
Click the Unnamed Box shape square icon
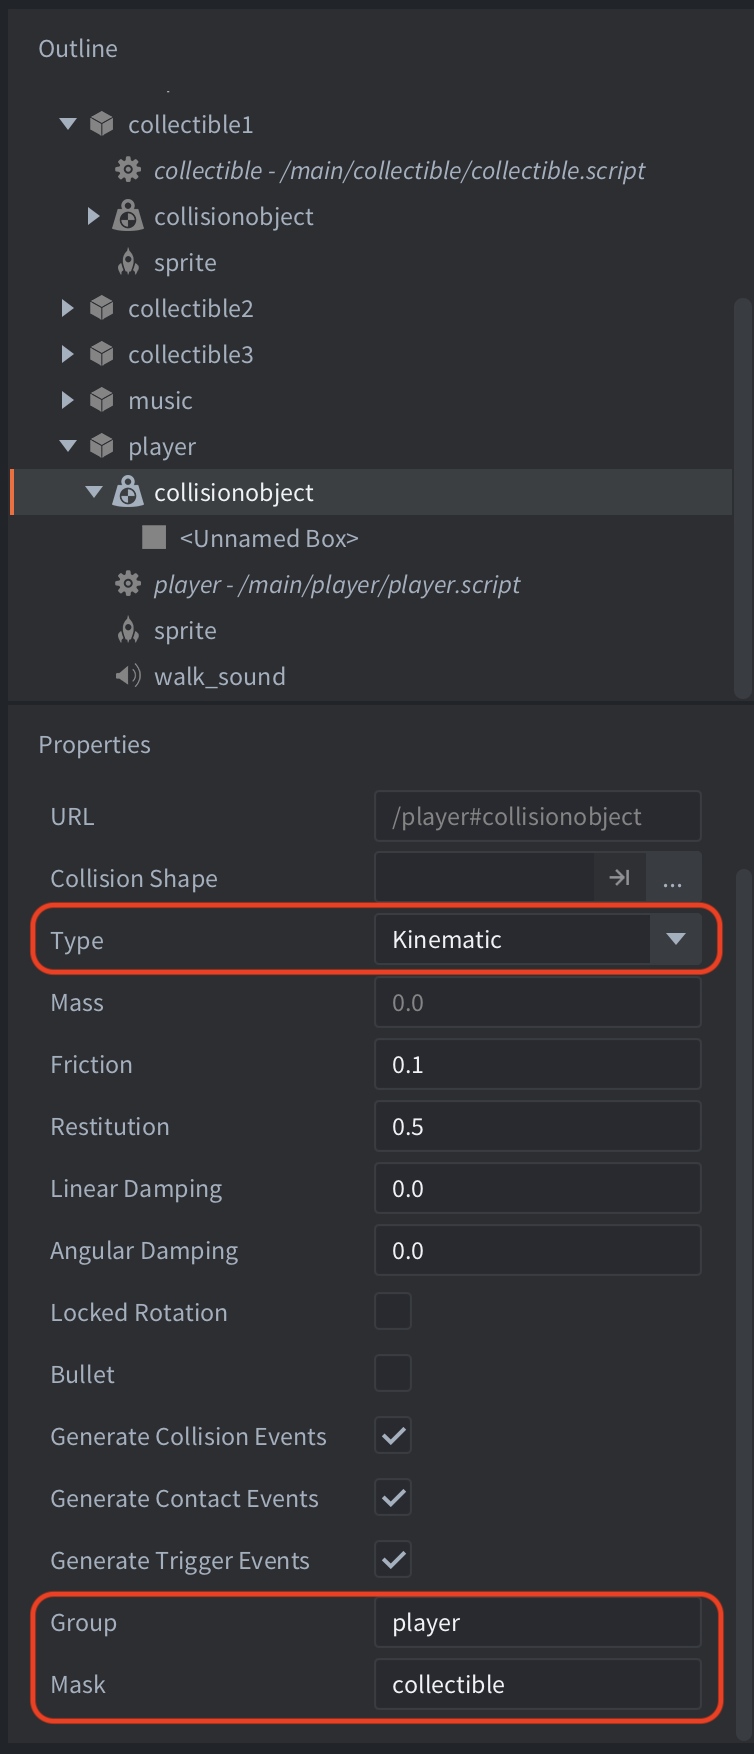(154, 538)
